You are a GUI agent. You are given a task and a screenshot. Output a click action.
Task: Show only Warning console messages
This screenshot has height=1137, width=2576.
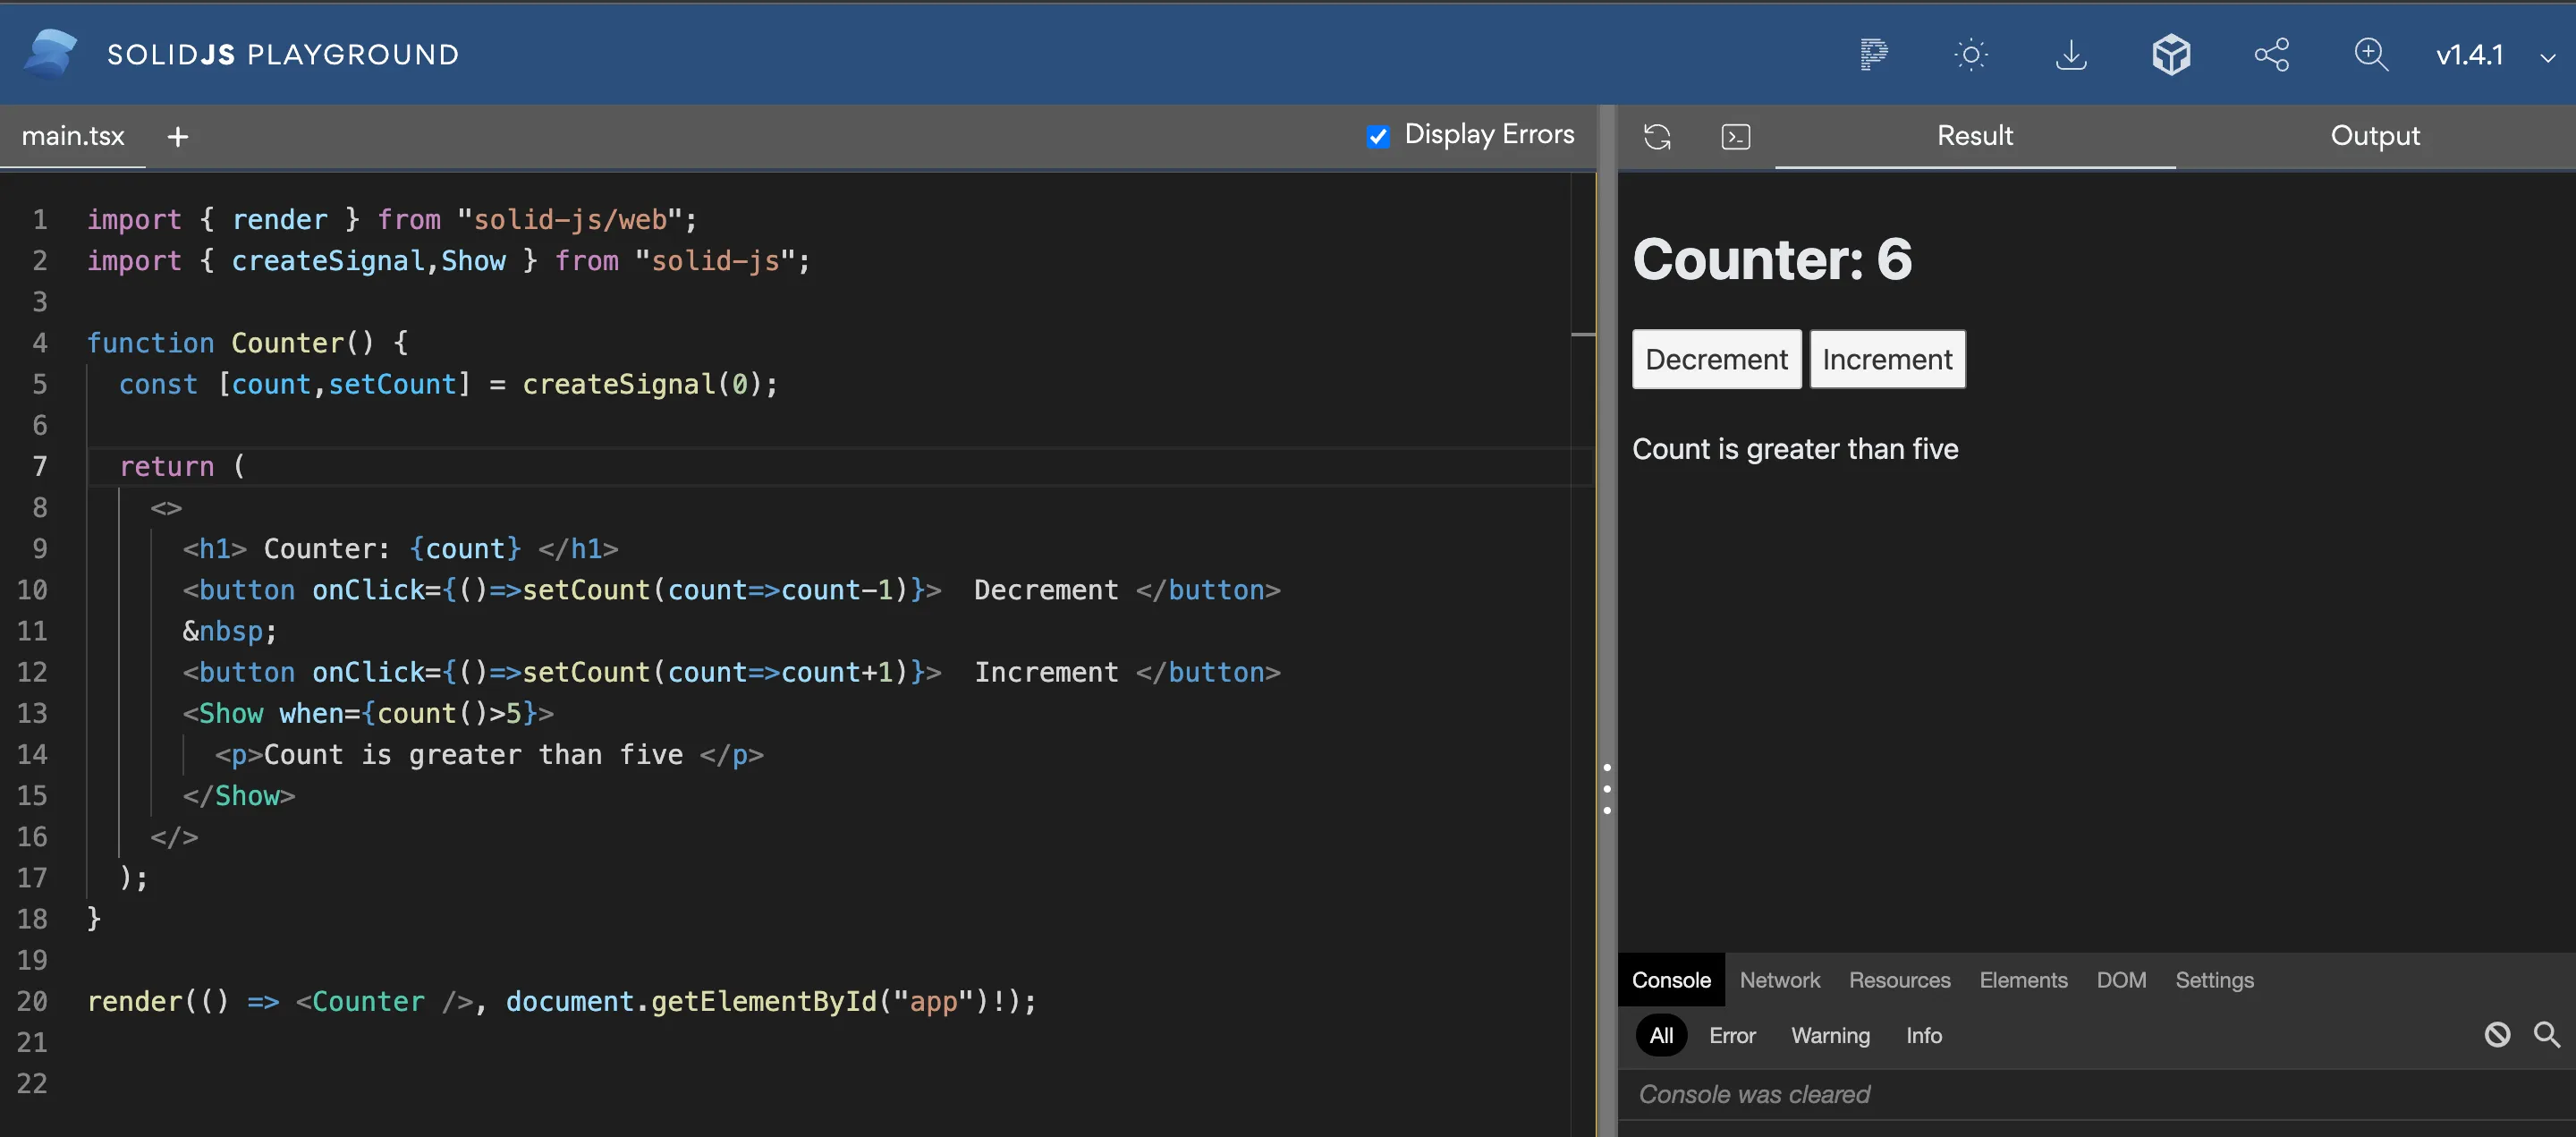click(1830, 1035)
